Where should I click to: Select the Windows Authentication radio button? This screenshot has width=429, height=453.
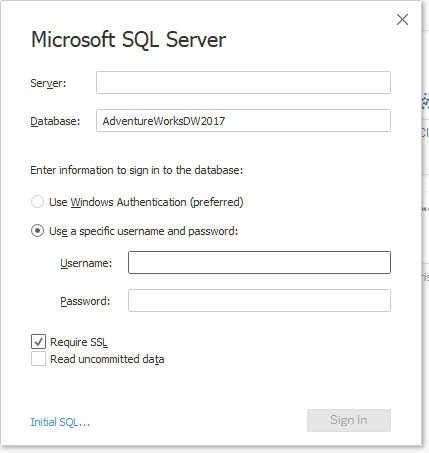[37, 202]
